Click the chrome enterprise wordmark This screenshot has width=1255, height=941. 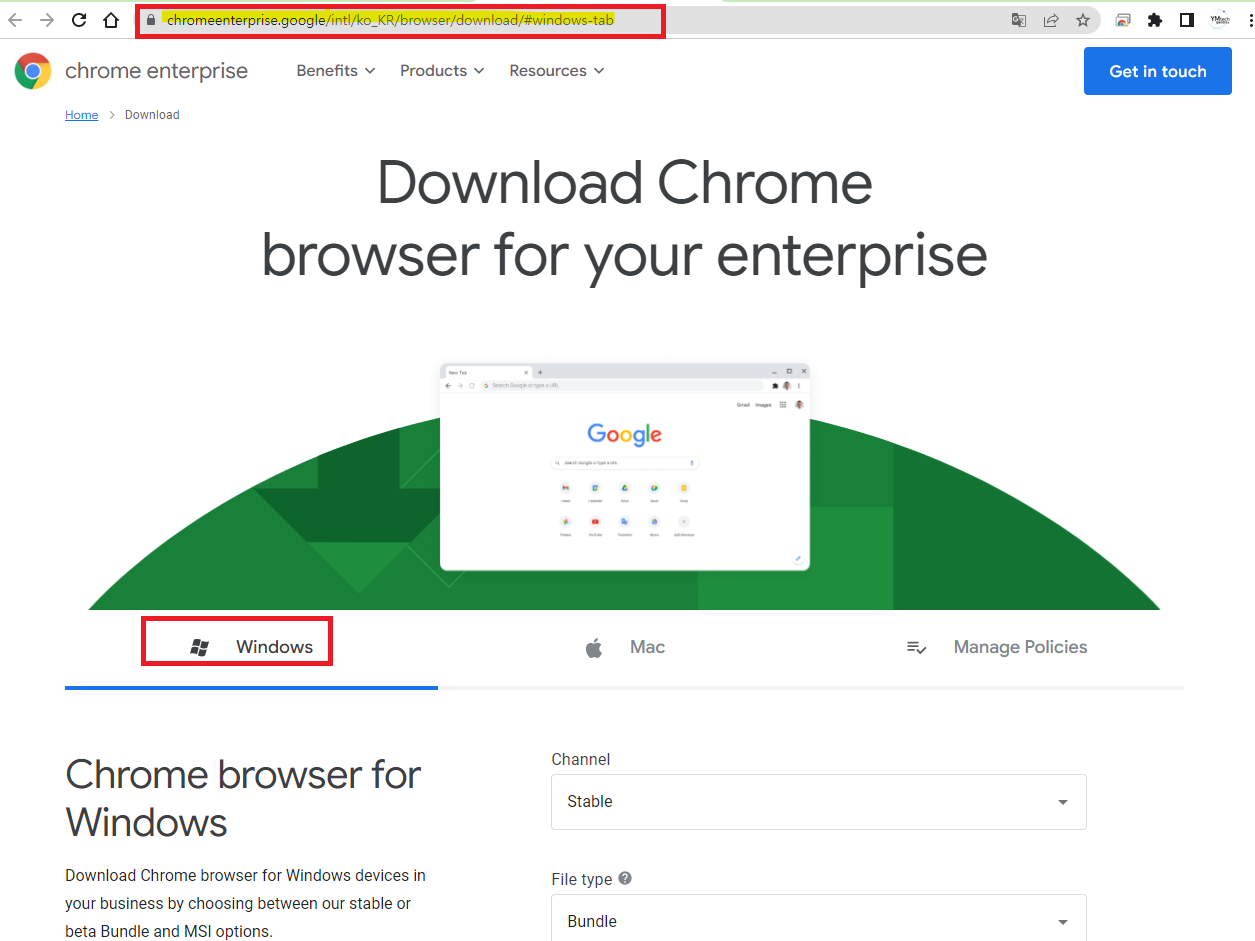coord(156,71)
